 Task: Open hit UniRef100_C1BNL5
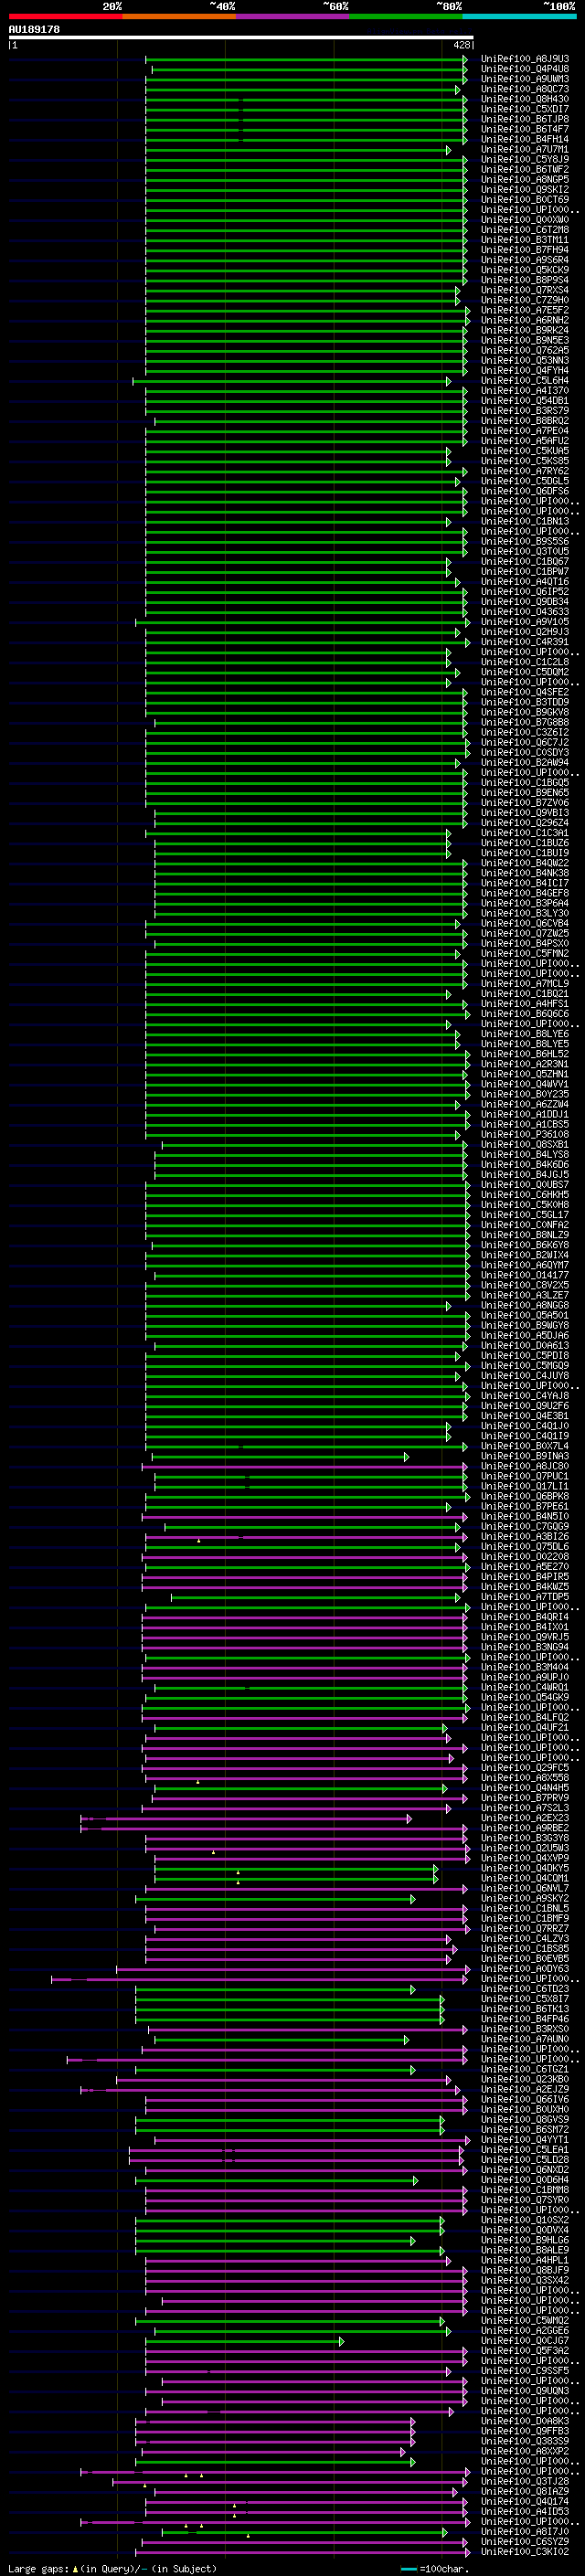pos(525,1909)
